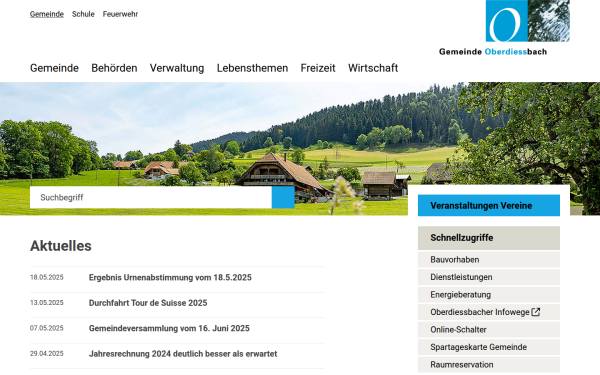Open the Verwaltung main menu

[x=177, y=68]
